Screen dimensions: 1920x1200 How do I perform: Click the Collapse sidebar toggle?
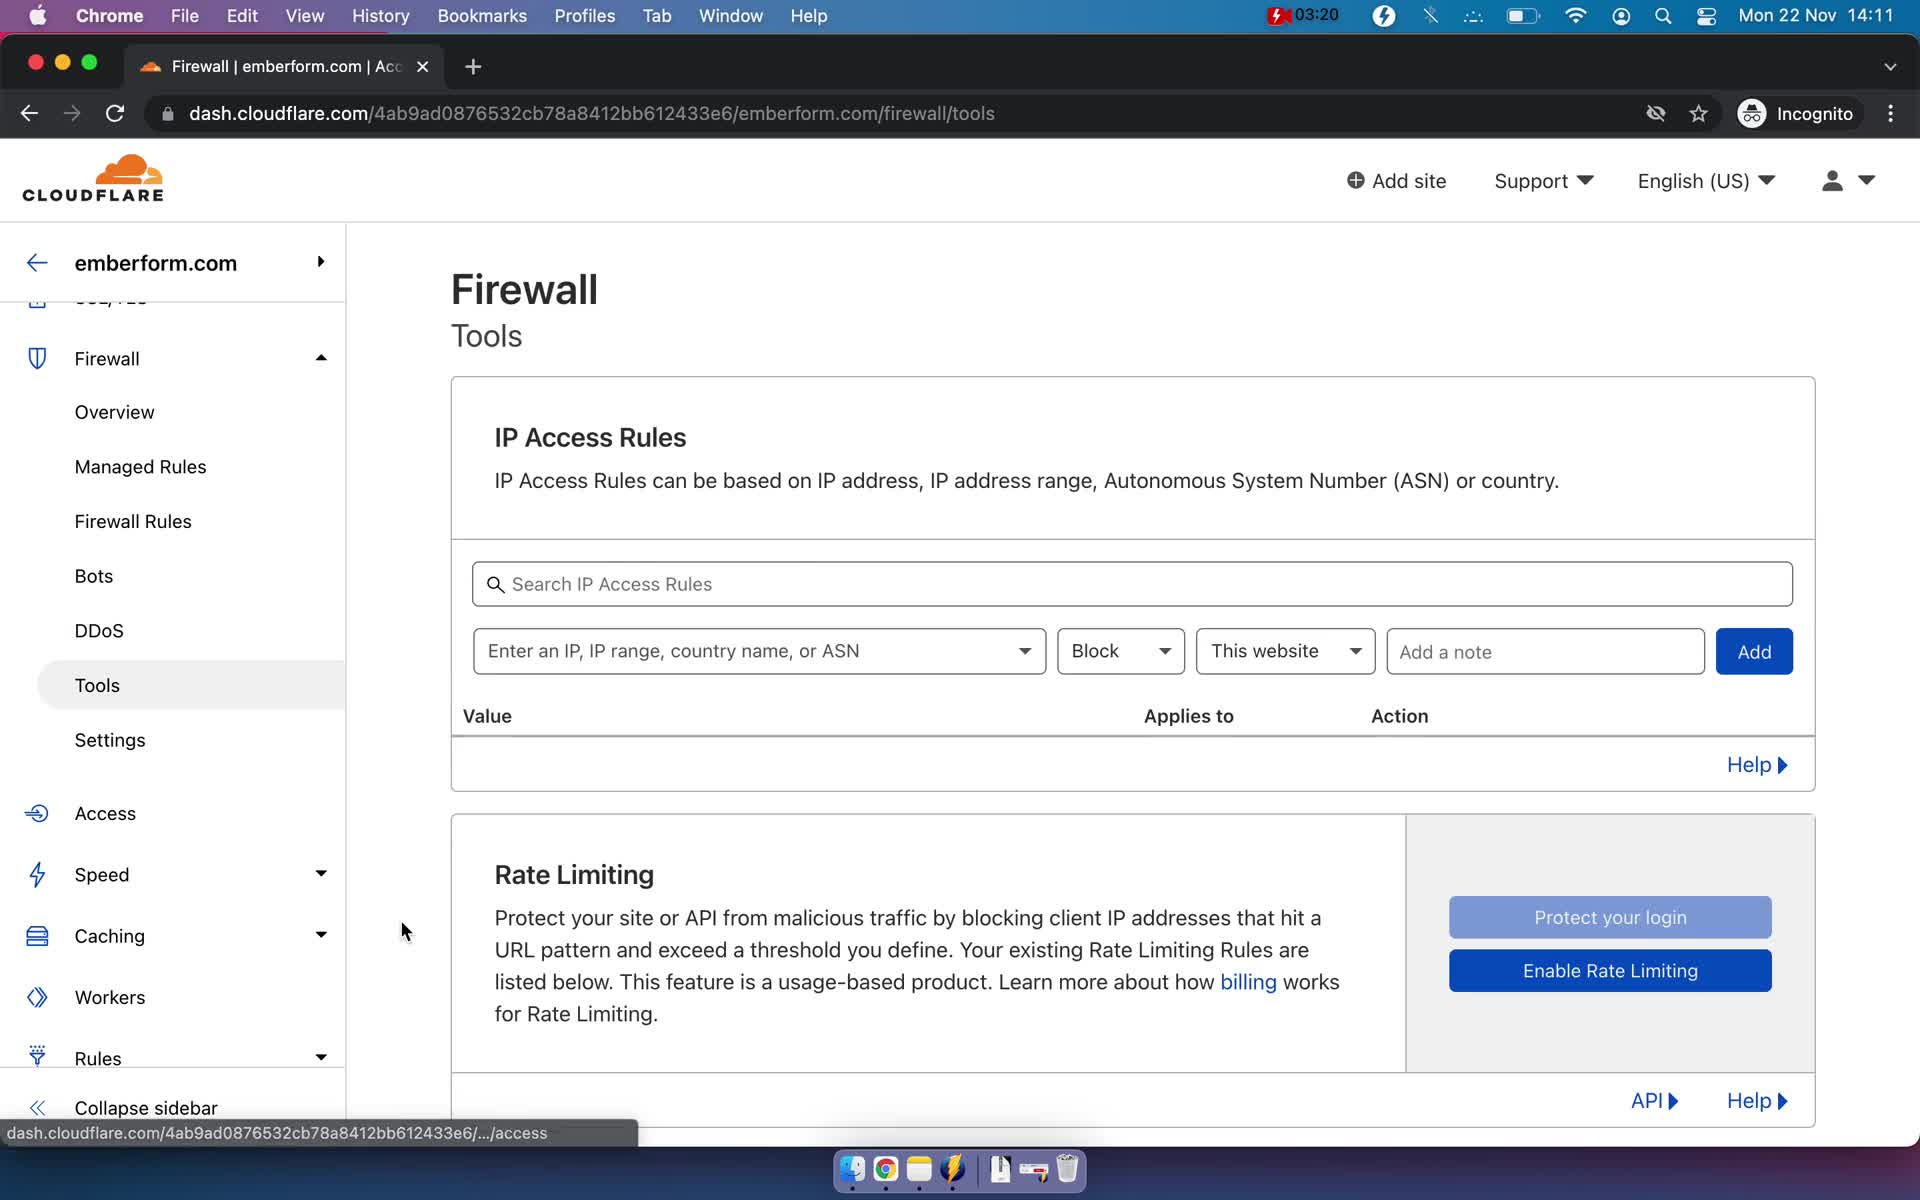[37, 1106]
